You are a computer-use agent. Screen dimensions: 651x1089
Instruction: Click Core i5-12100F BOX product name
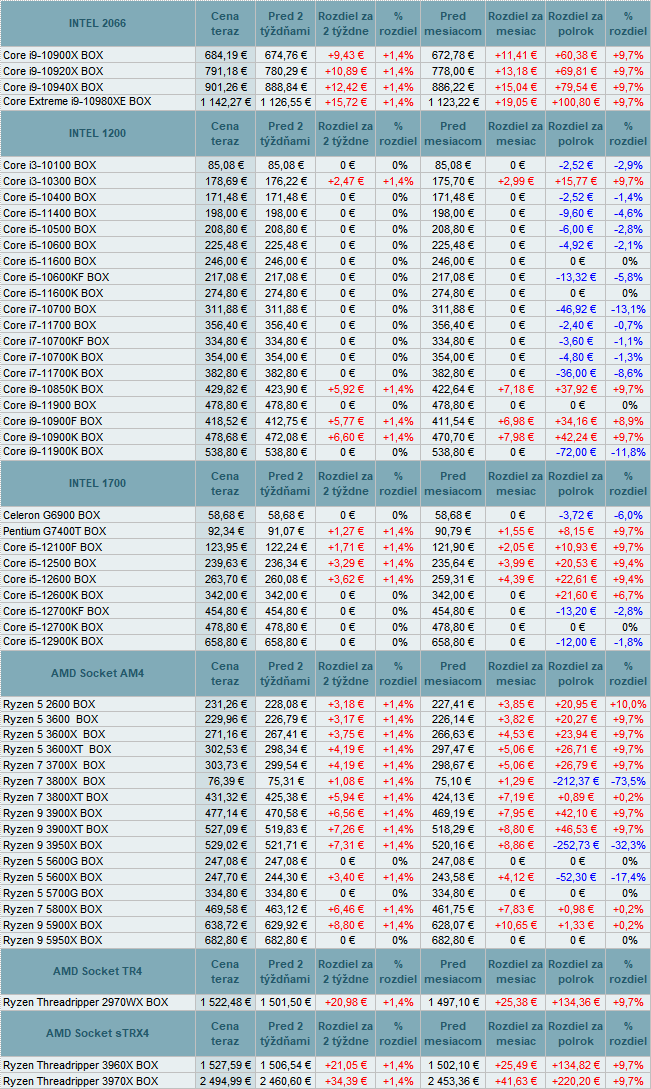[52, 547]
